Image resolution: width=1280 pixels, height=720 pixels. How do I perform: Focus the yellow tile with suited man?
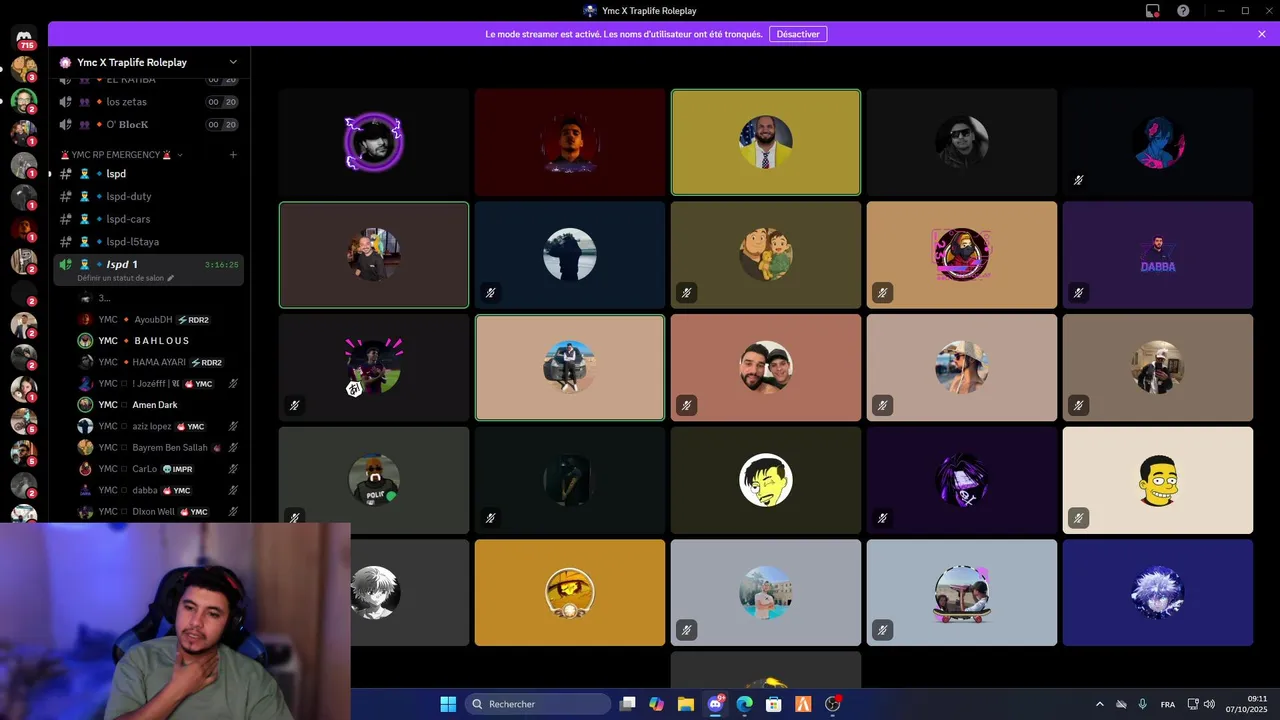coord(766,142)
